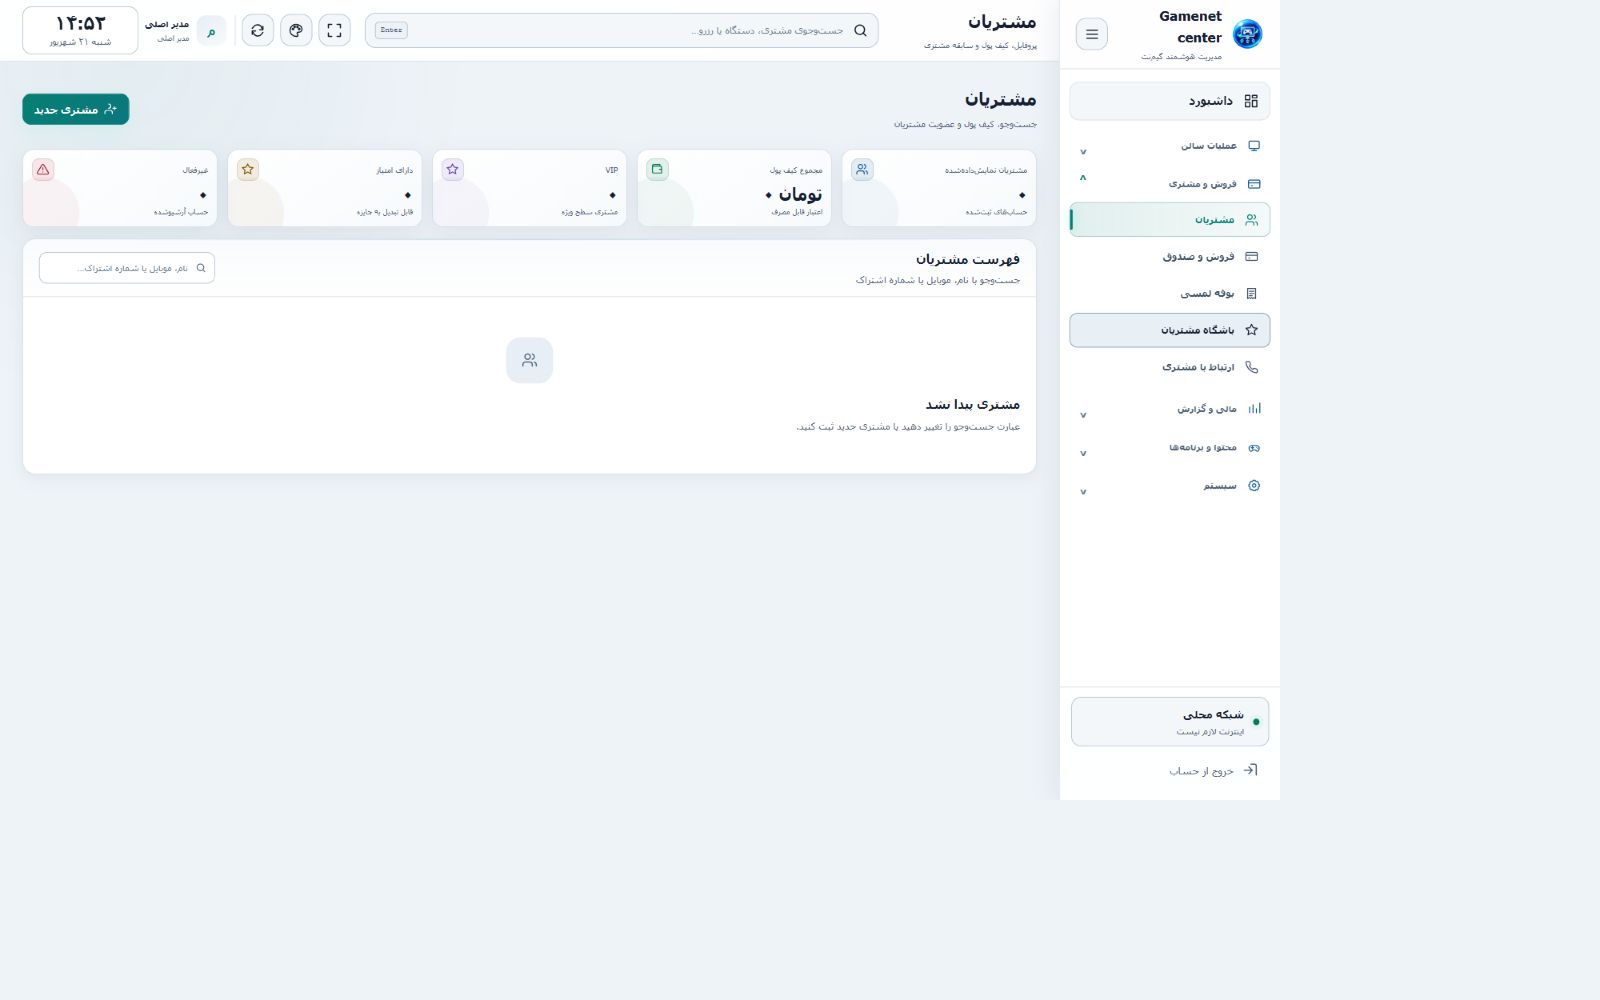Click the magnifier icon in top search bar

[860, 30]
